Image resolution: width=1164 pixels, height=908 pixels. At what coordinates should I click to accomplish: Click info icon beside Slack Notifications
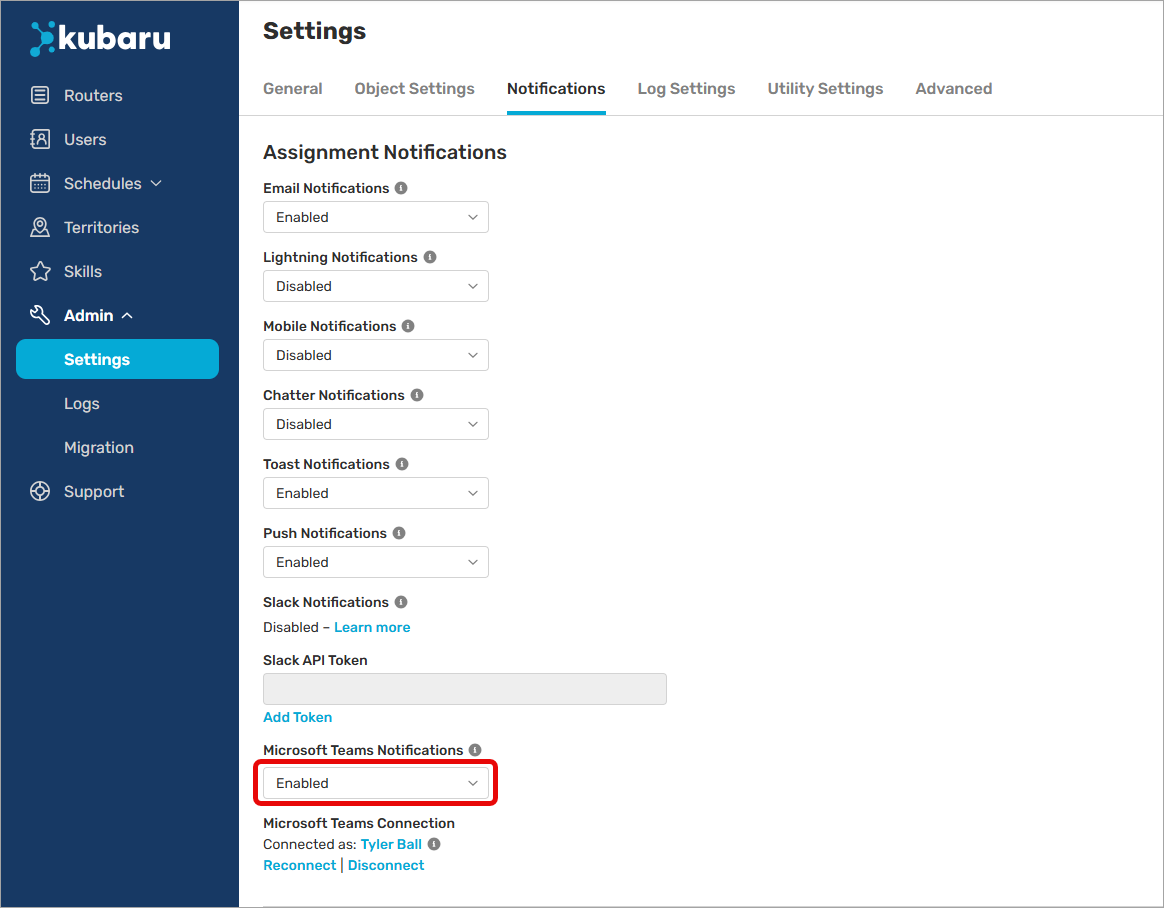[401, 602]
